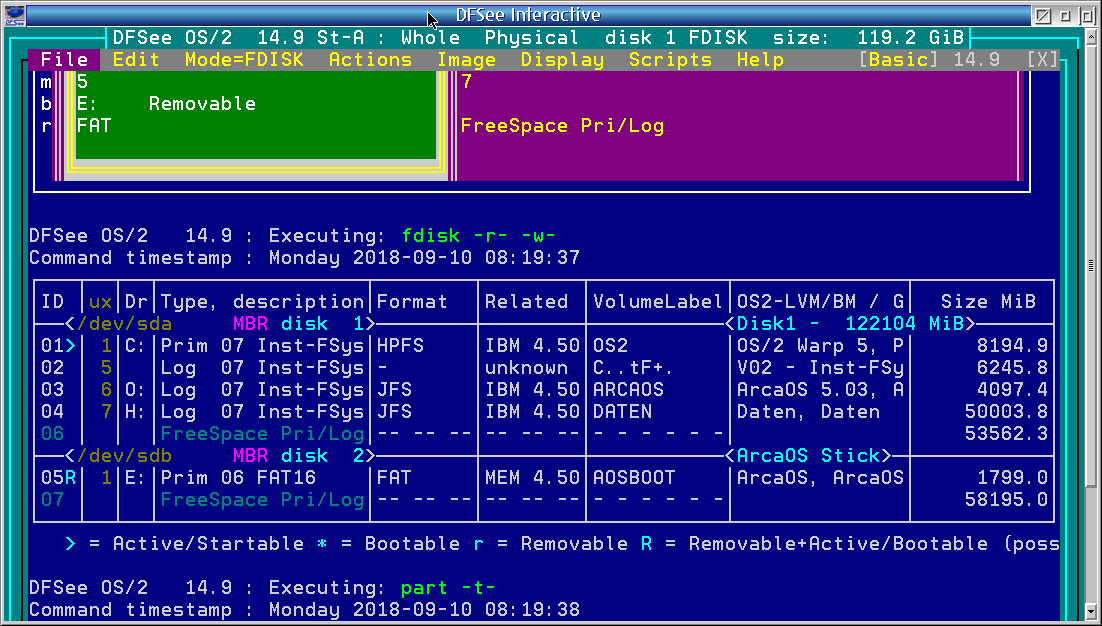Select partition row 05R AOSBOOT
The height and width of the screenshot is (626, 1102).
click(x=544, y=477)
